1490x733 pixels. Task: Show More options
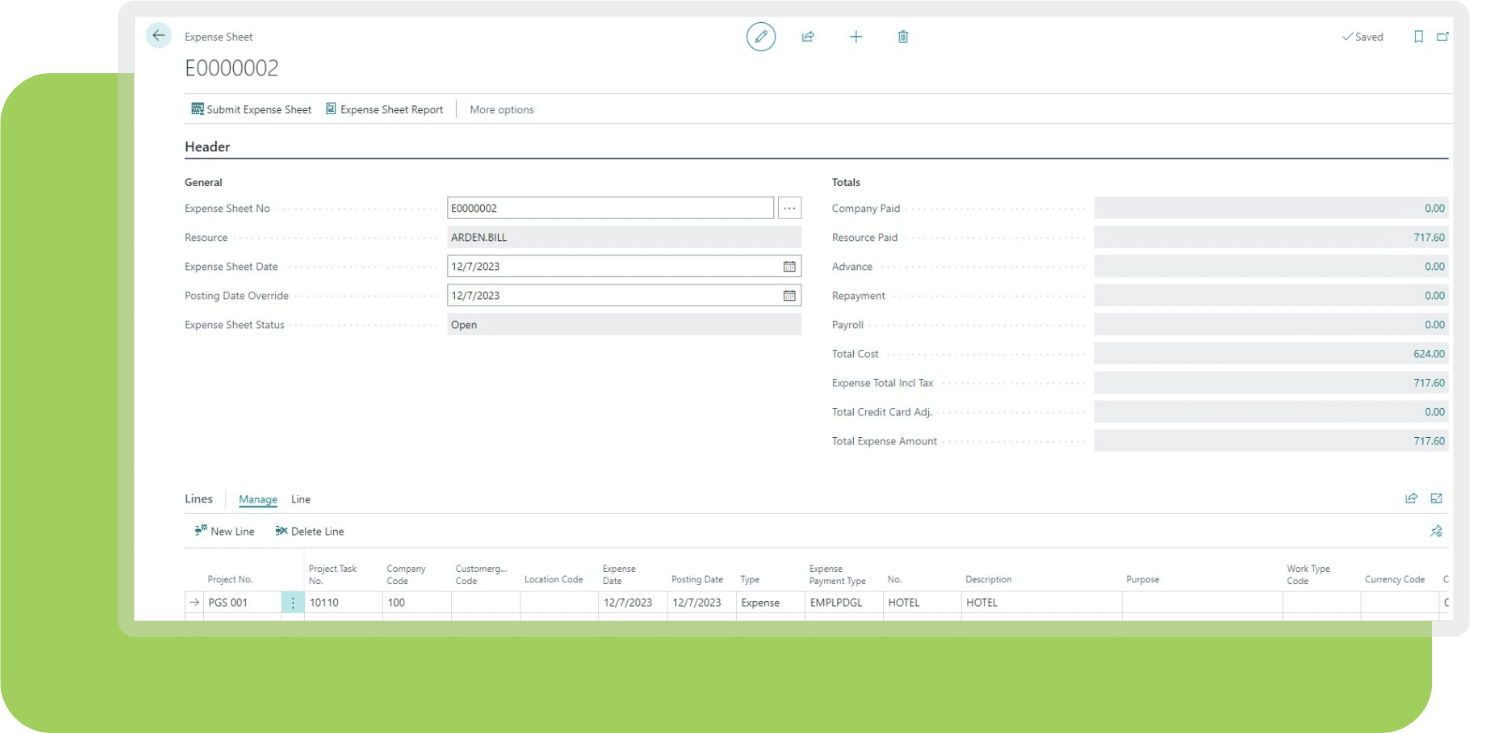coord(501,110)
